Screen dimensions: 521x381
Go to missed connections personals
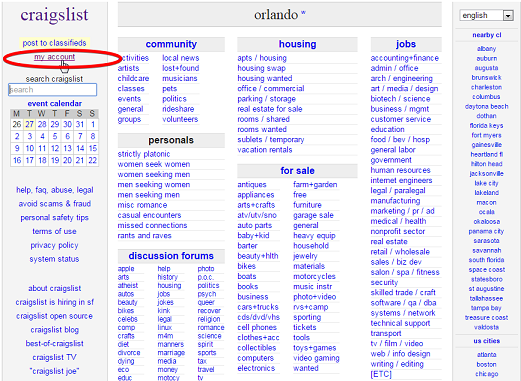pos(152,225)
